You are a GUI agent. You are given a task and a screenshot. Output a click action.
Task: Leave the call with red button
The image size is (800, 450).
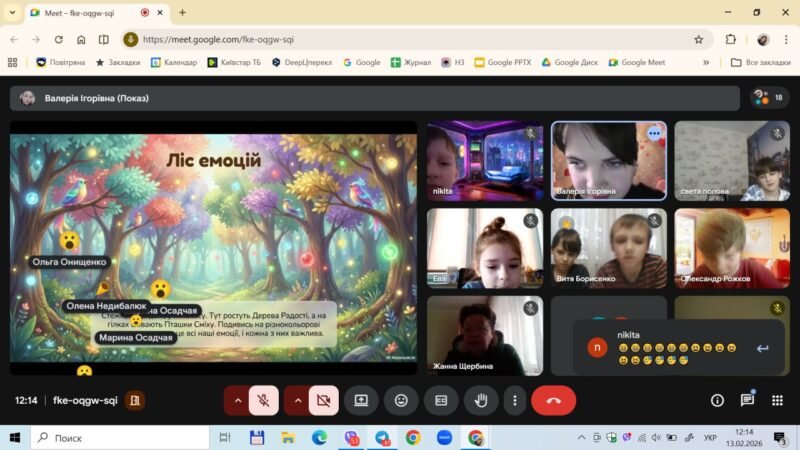553,400
